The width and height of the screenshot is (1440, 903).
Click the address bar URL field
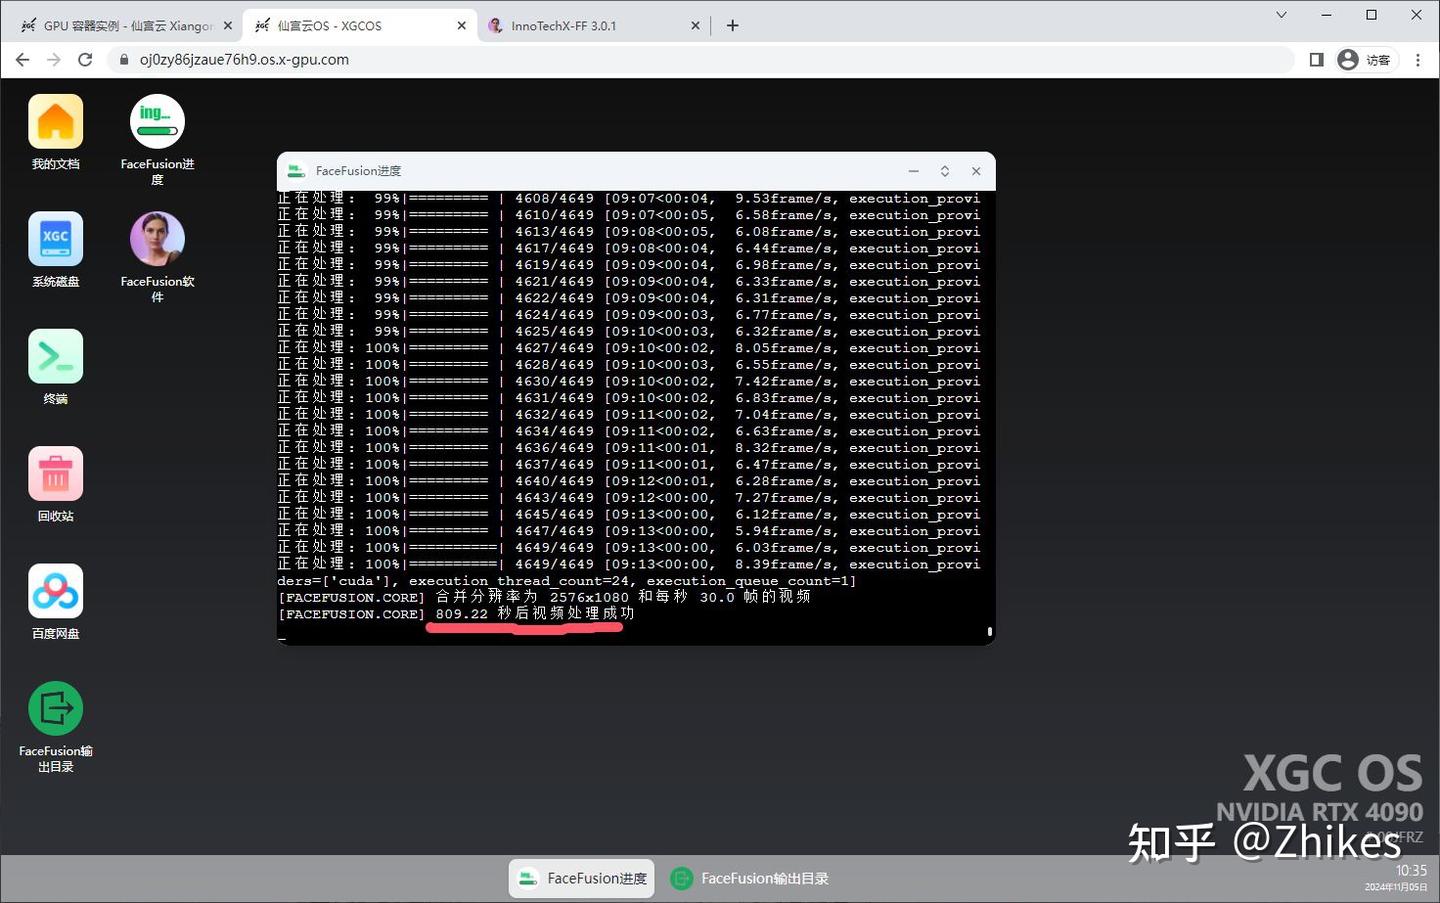pos(700,60)
